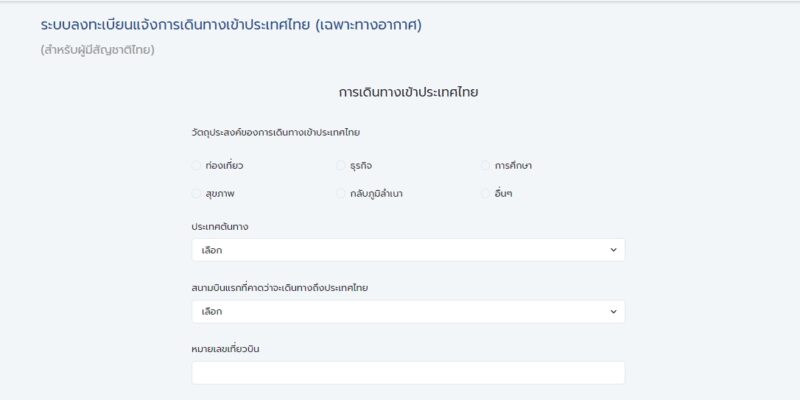This screenshot has height=400, width=800.
Task: Click the หมายเลขเที่ยวบิน field label
Action: coord(226,349)
